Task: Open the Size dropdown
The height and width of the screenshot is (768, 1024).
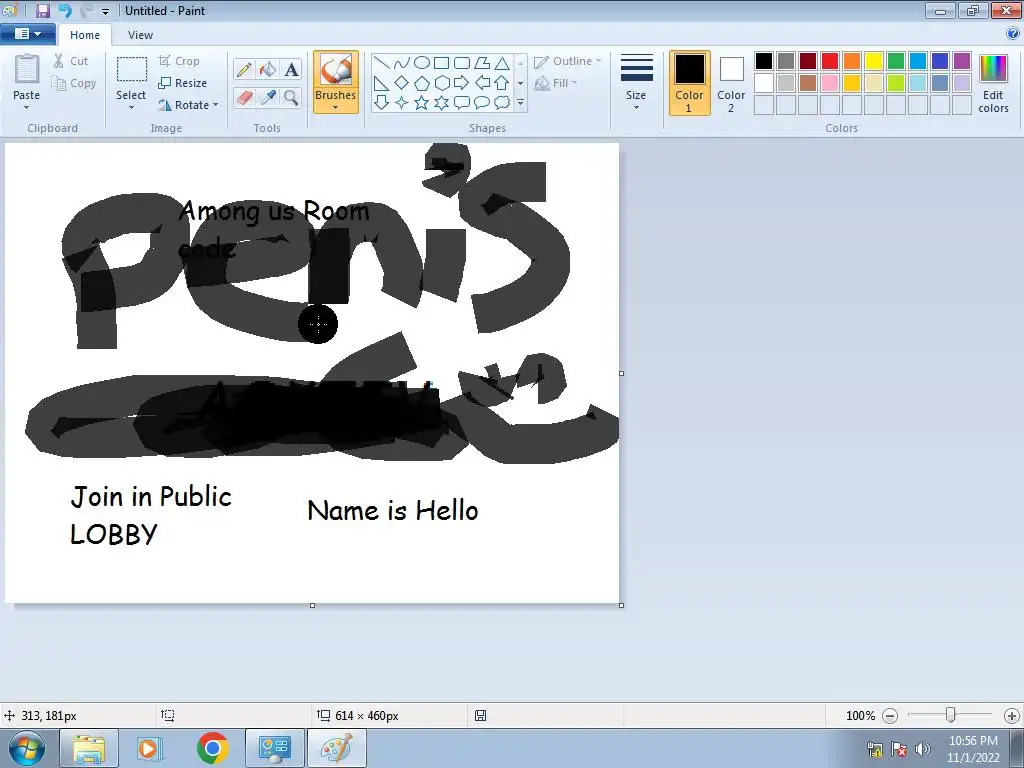Action: click(636, 82)
